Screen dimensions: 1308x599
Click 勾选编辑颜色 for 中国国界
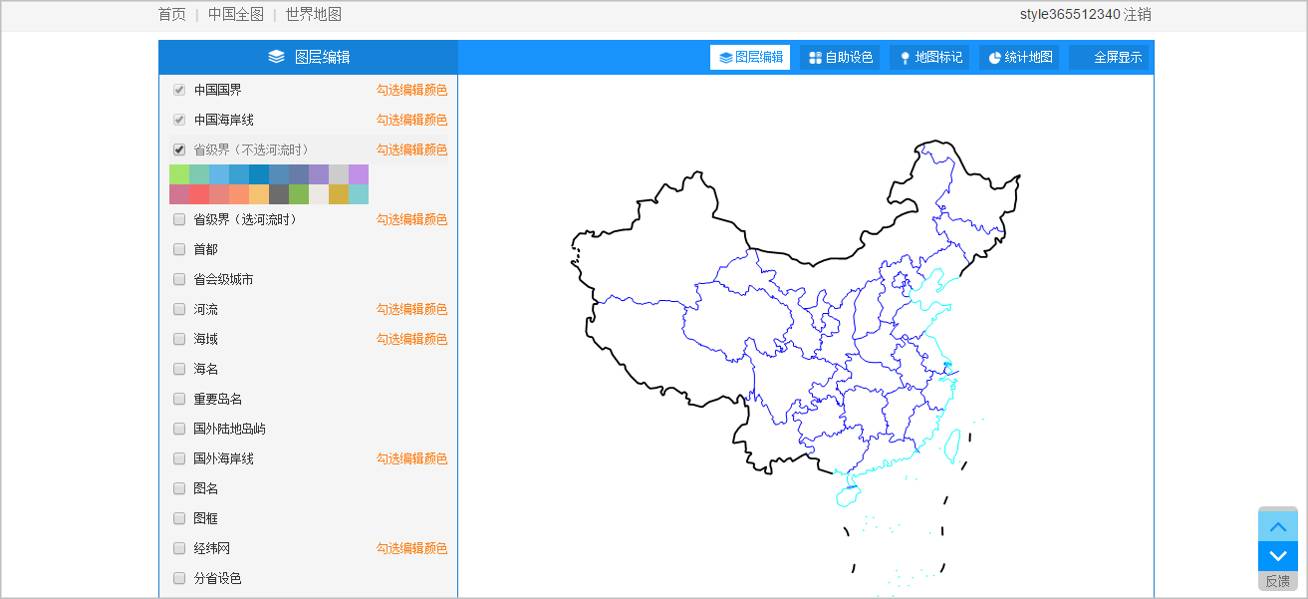pos(411,90)
